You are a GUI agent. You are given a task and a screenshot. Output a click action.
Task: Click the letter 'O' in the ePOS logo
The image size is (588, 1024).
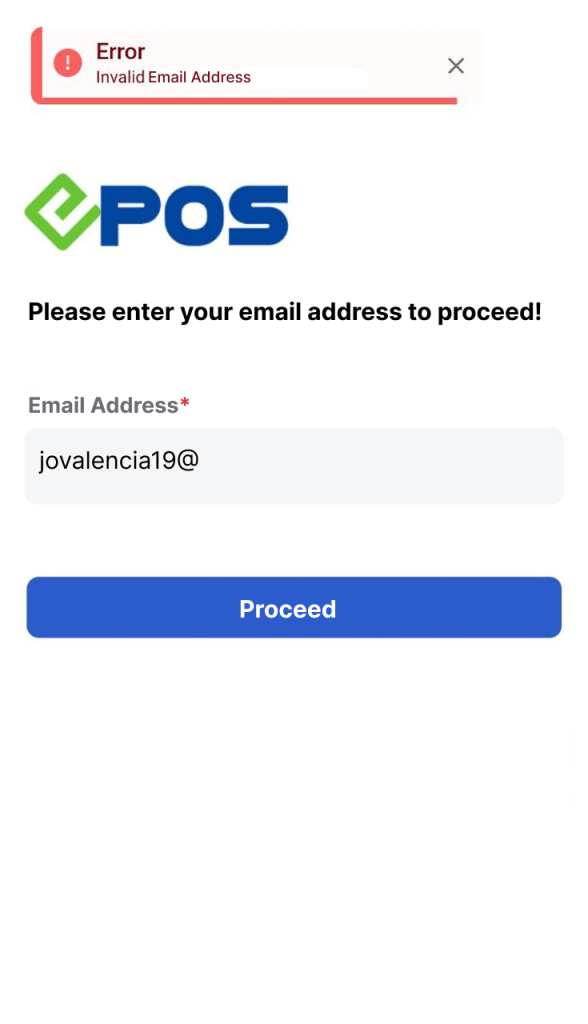click(x=194, y=216)
